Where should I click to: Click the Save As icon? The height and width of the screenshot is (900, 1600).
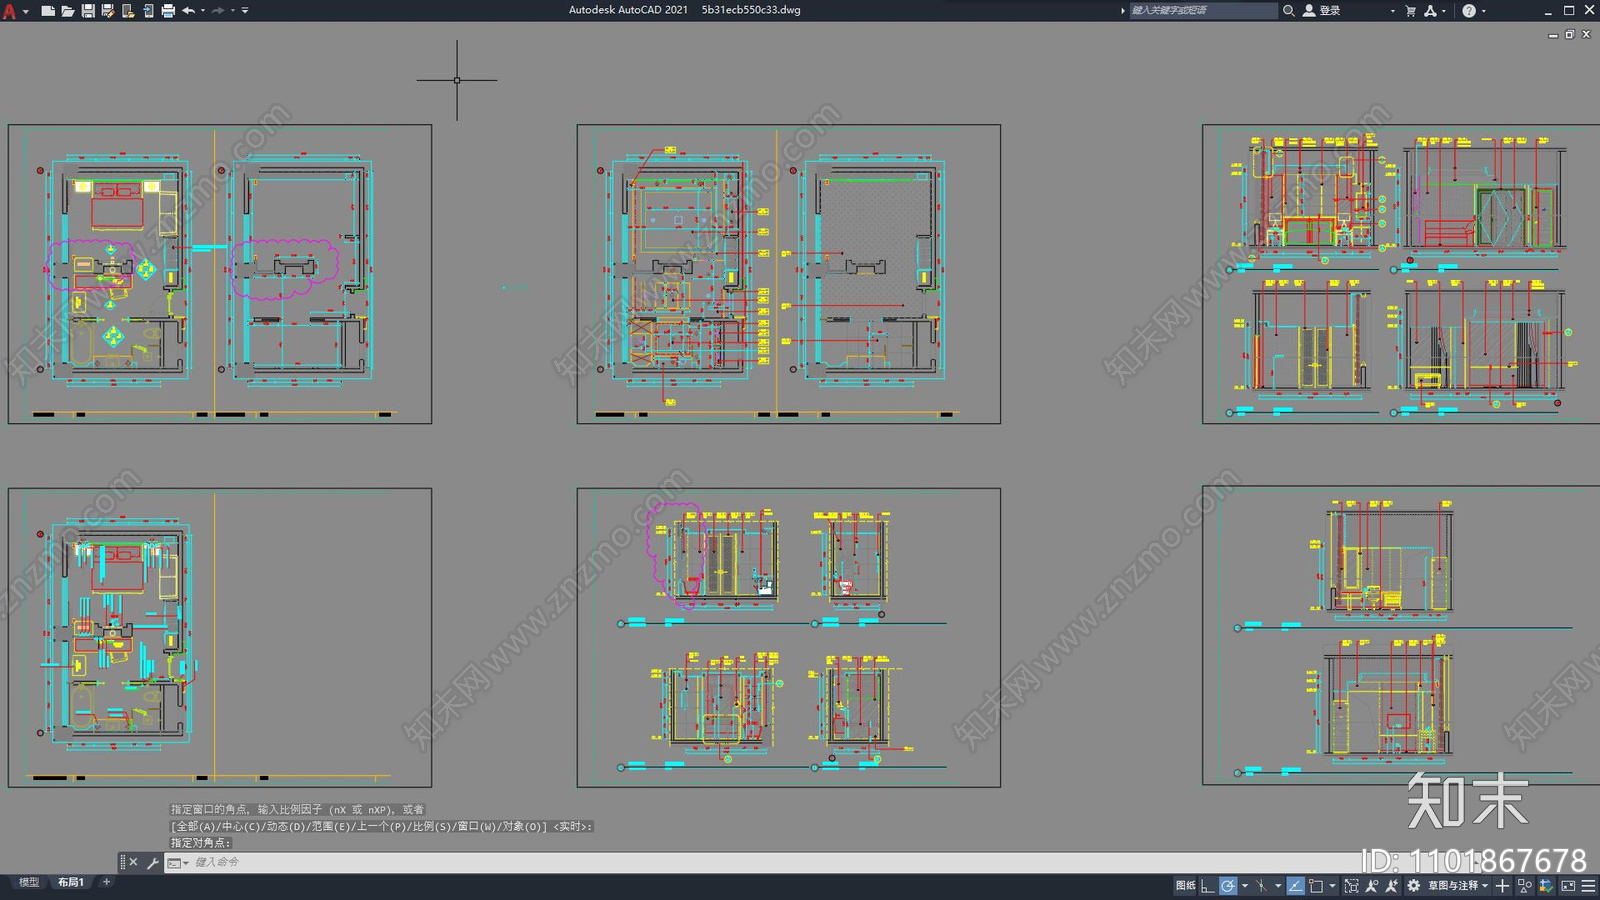coord(108,11)
